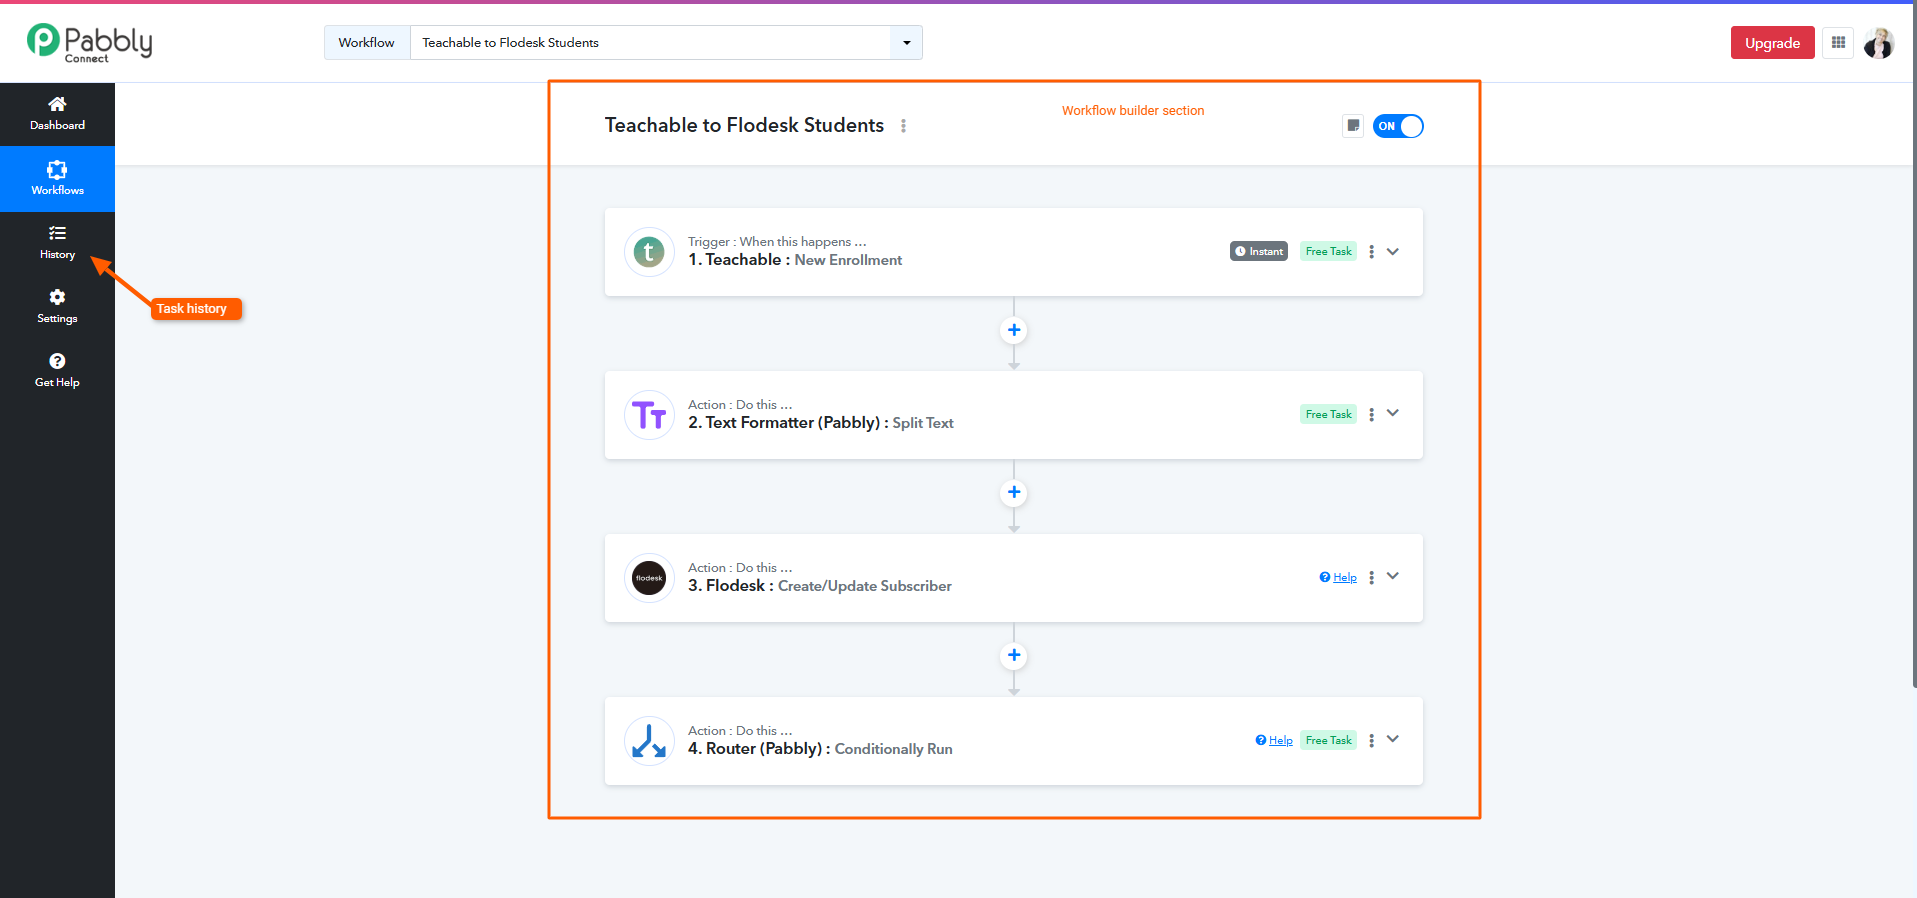
Task: Click '3. Flodesk : Create/Update Subscriber' text
Action: 820,586
